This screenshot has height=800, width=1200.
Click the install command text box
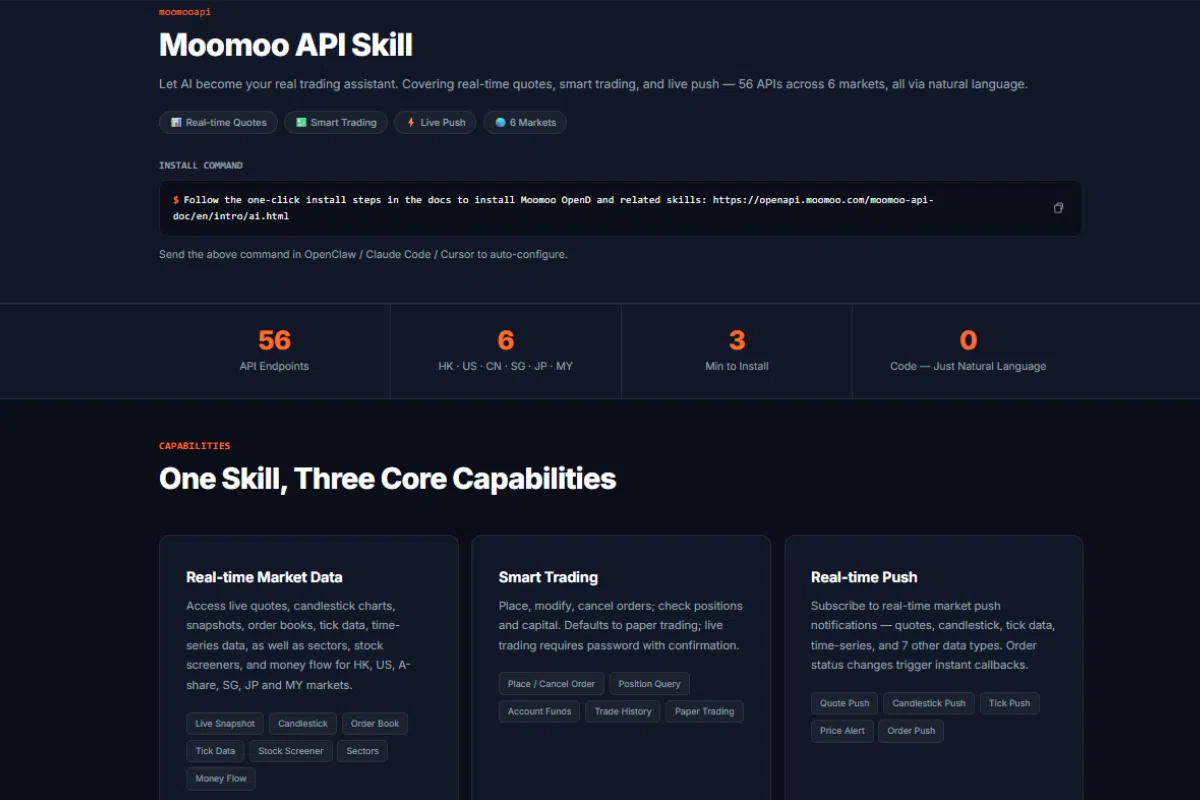click(620, 208)
